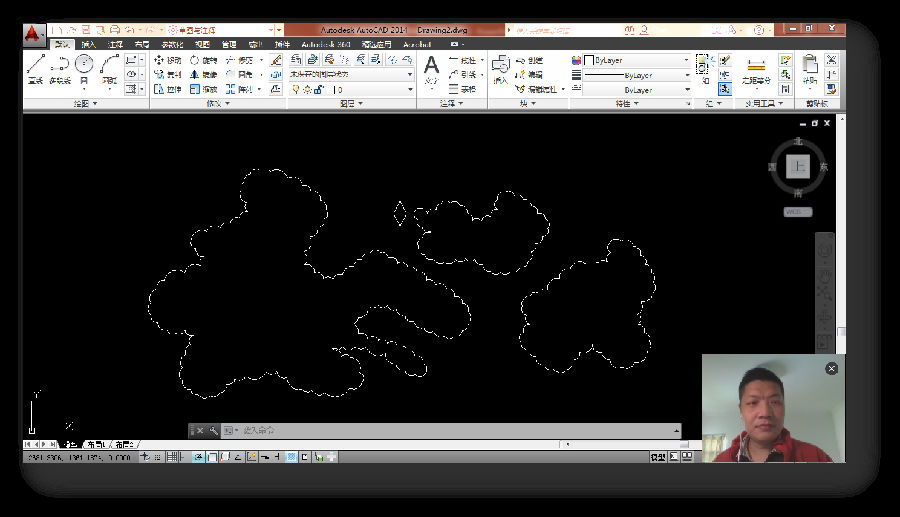Switch to the Insert ribbon tab

89,45
